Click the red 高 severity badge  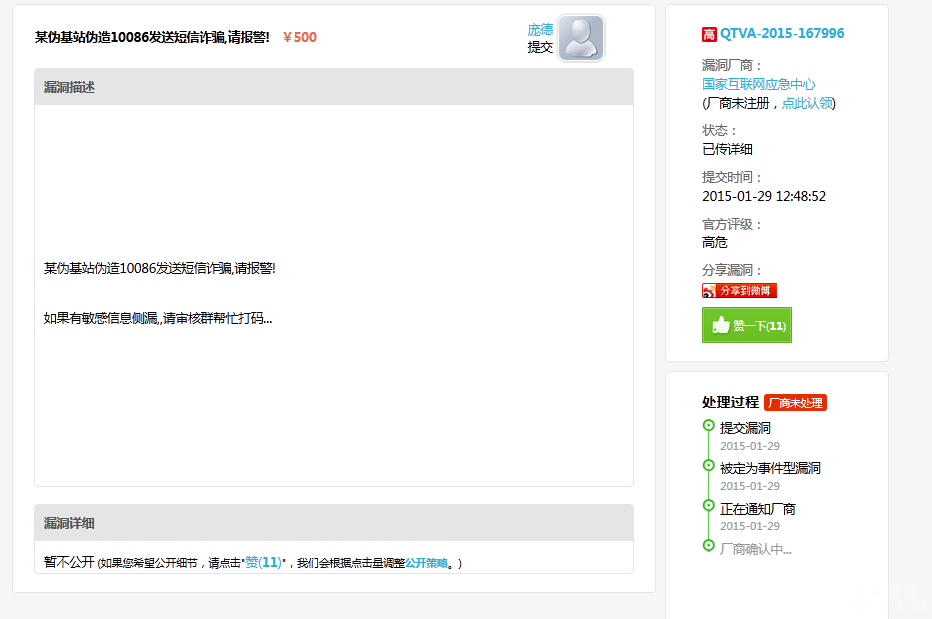coord(709,34)
